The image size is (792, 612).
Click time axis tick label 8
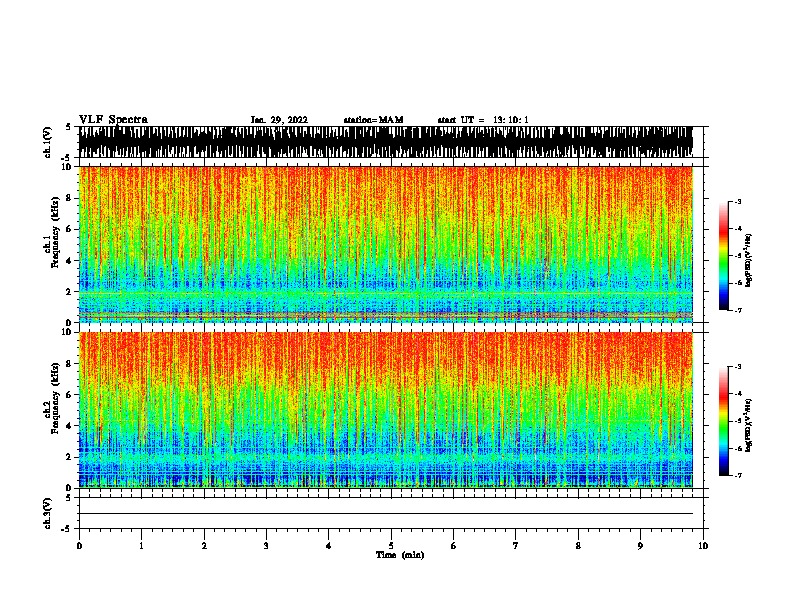coord(578,546)
